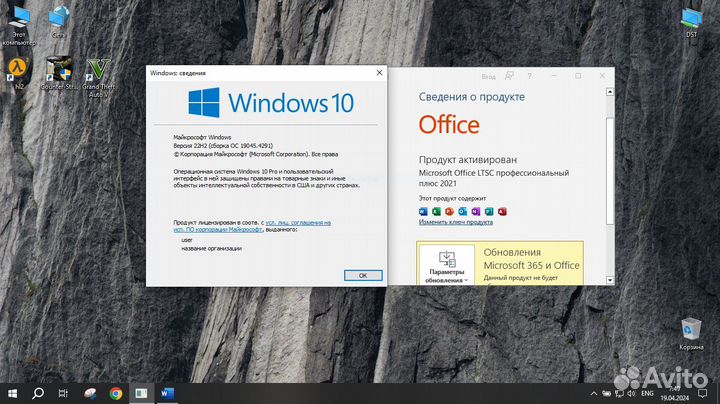Click Office scrollbar down arrow
This screenshot has width=720, height=404.
coord(610,280)
